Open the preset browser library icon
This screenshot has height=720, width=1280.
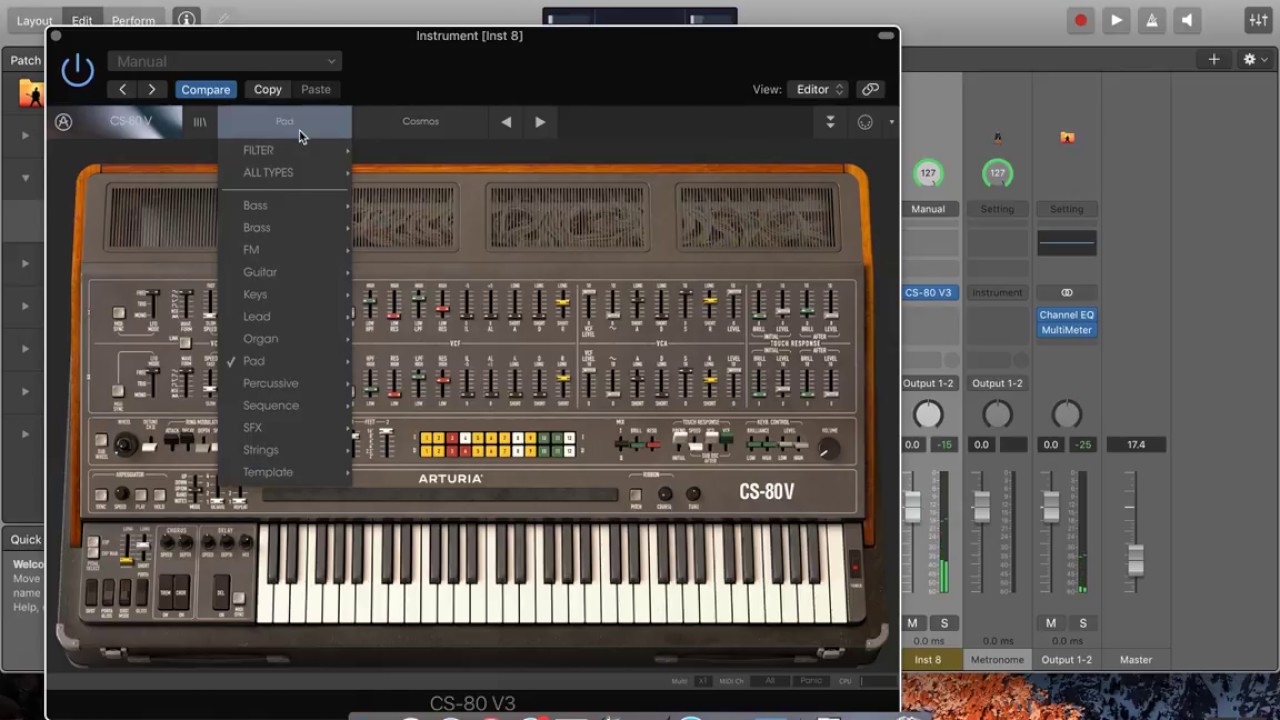[x=200, y=122]
